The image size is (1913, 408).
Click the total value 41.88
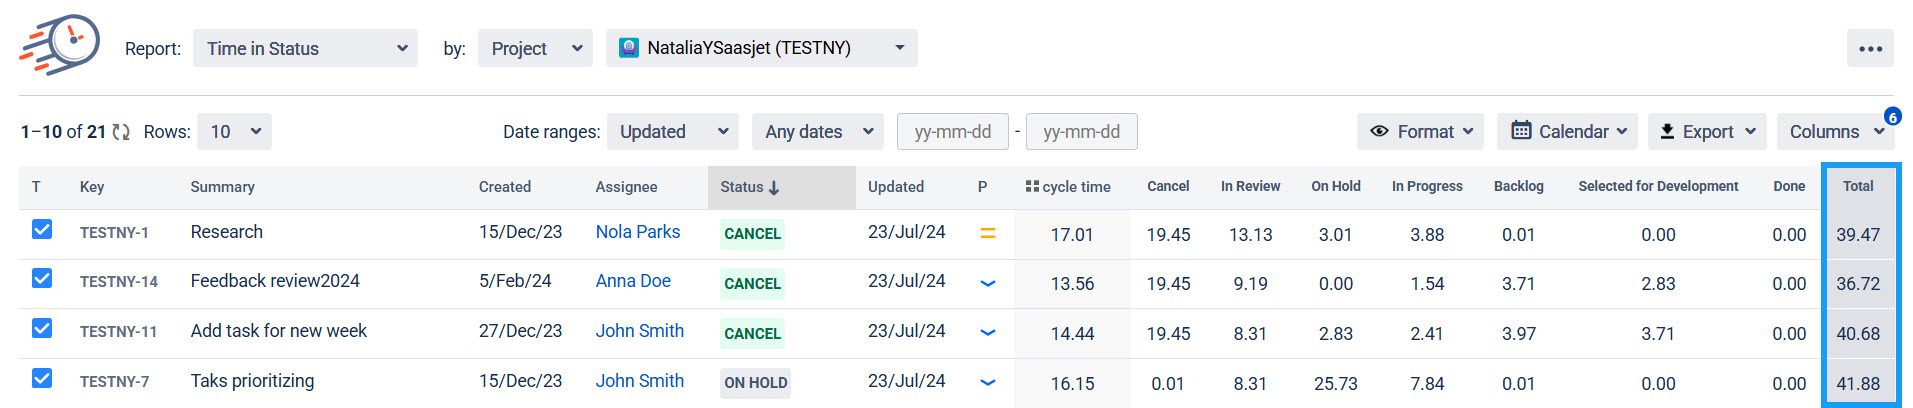(x=1858, y=384)
